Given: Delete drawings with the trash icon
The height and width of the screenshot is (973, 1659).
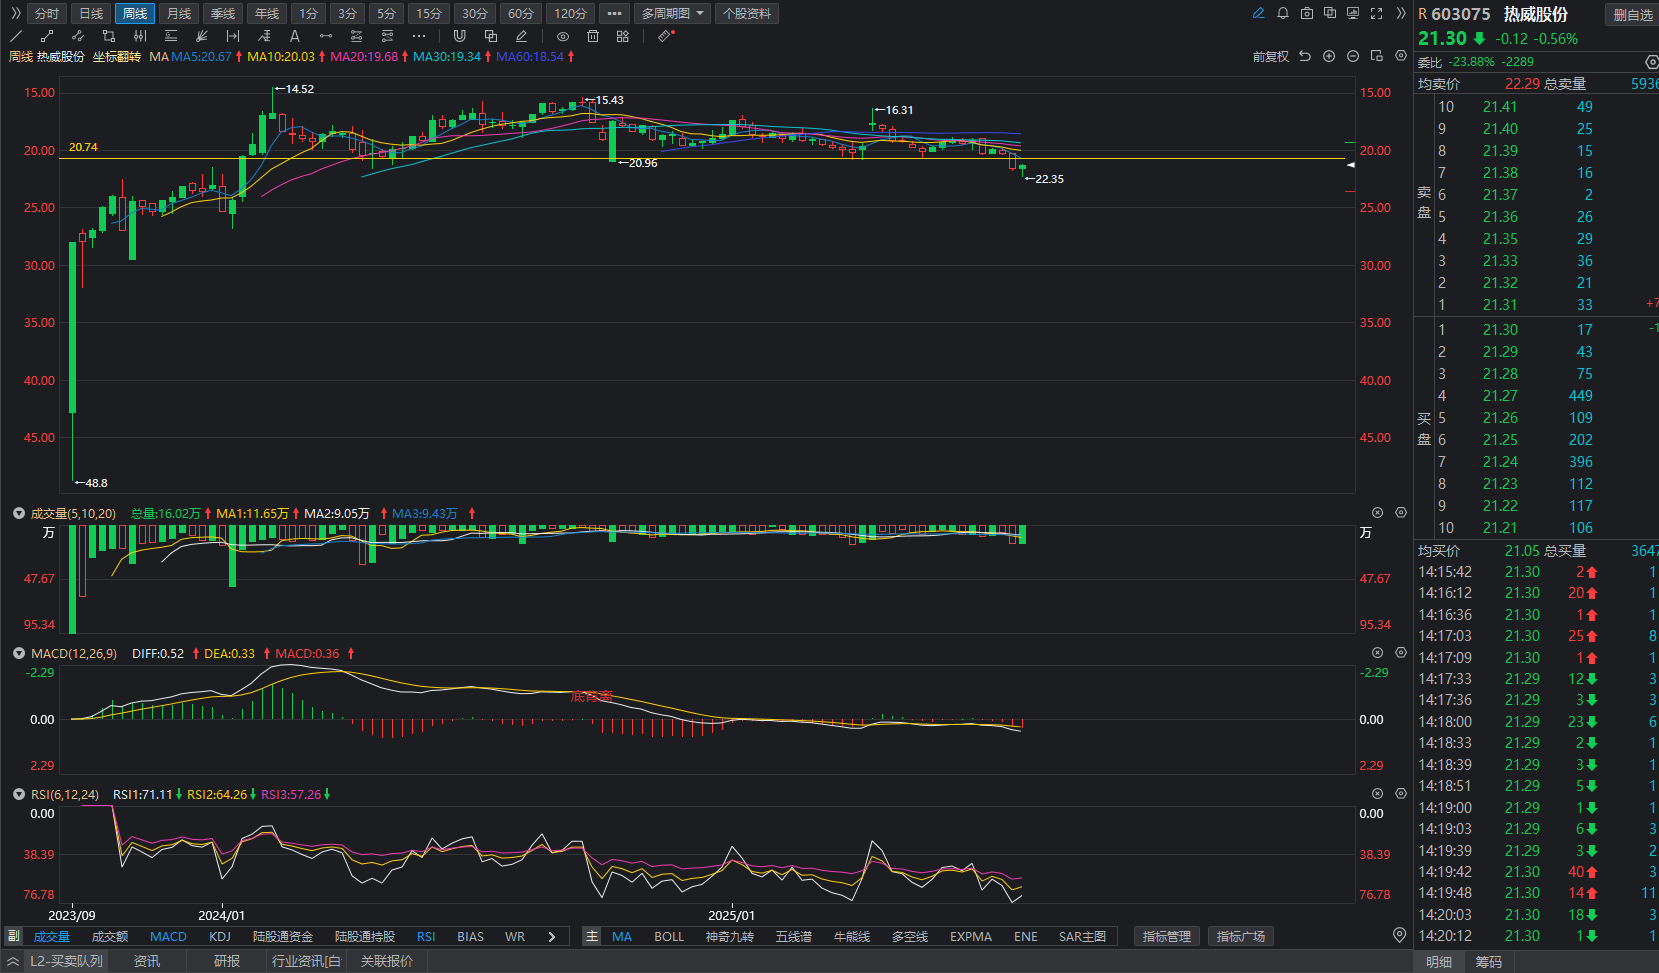Looking at the screenshot, I should [x=593, y=36].
